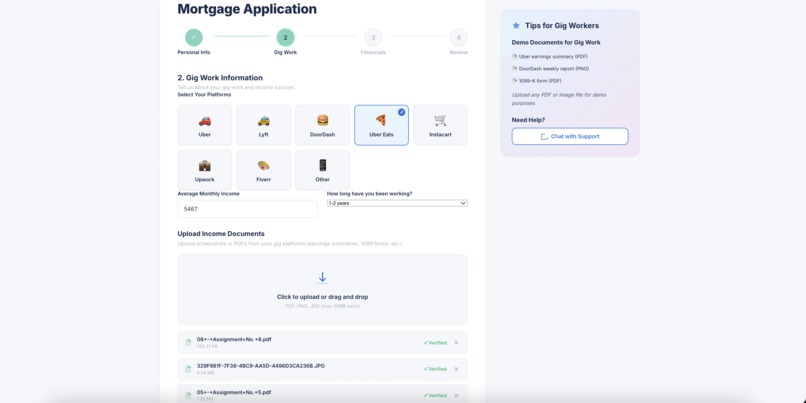Jump to Review step 4
The height and width of the screenshot is (403, 806).
pyautogui.click(x=459, y=38)
